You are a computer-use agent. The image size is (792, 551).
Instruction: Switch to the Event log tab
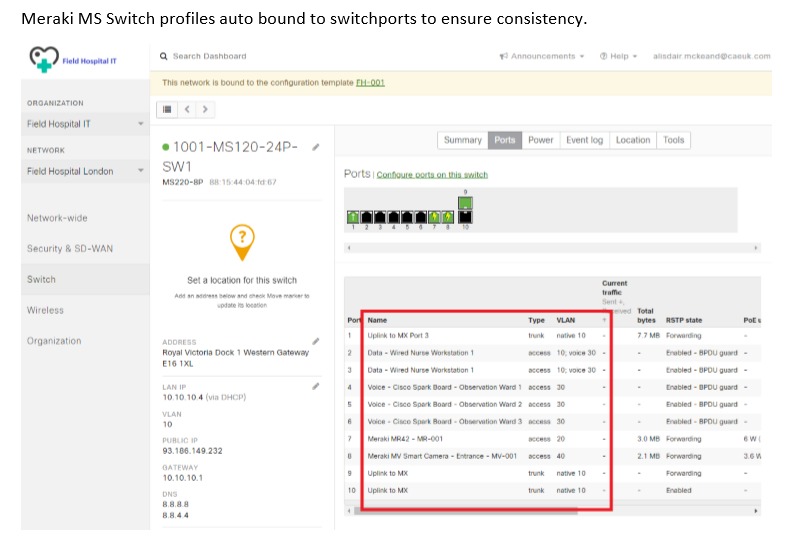(584, 140)
